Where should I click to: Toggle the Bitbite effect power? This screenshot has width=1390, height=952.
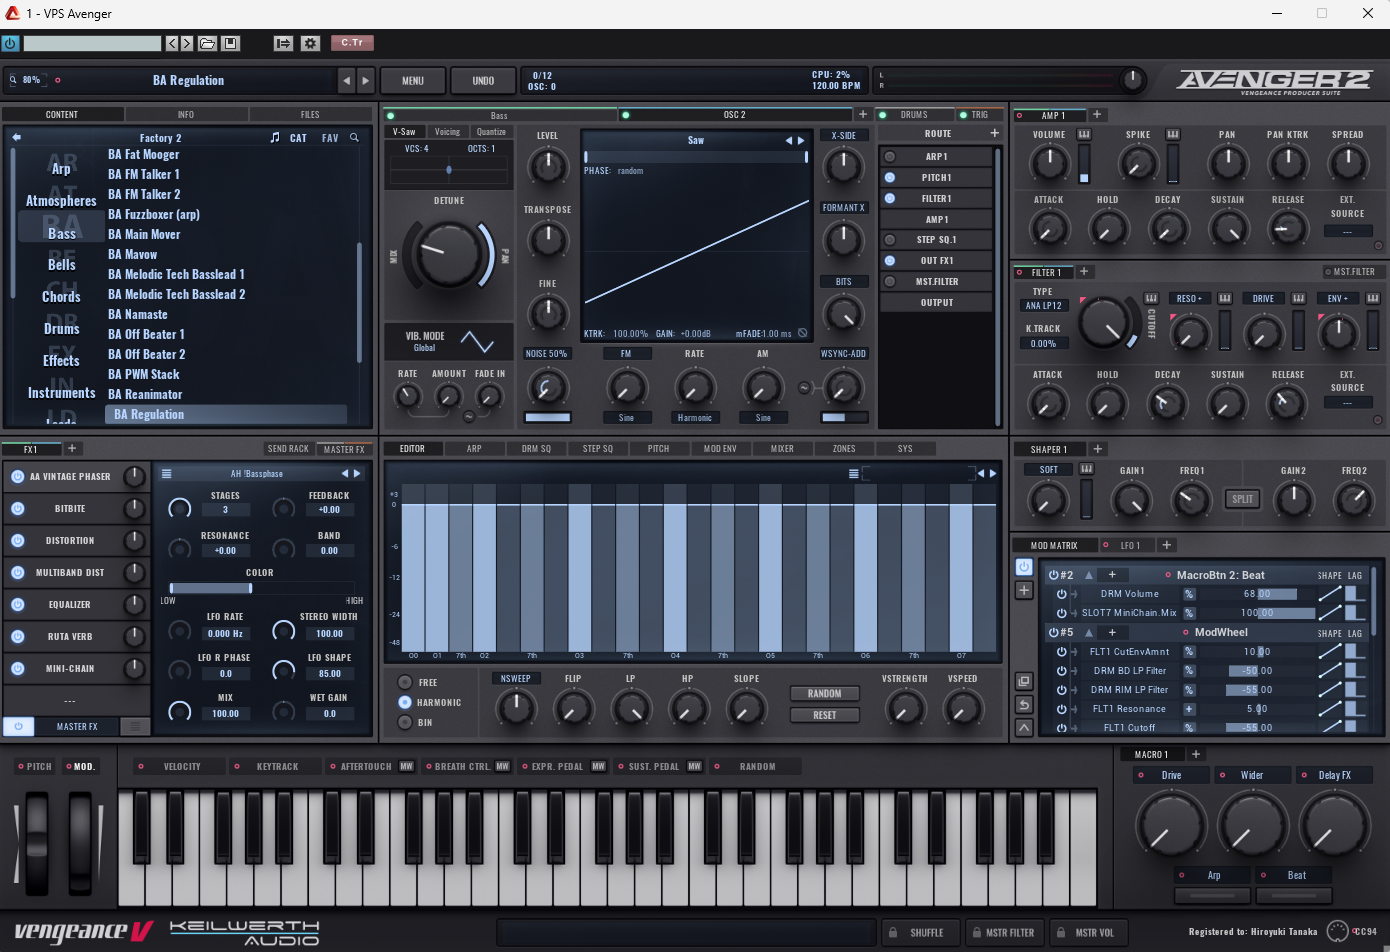[17, 509]
